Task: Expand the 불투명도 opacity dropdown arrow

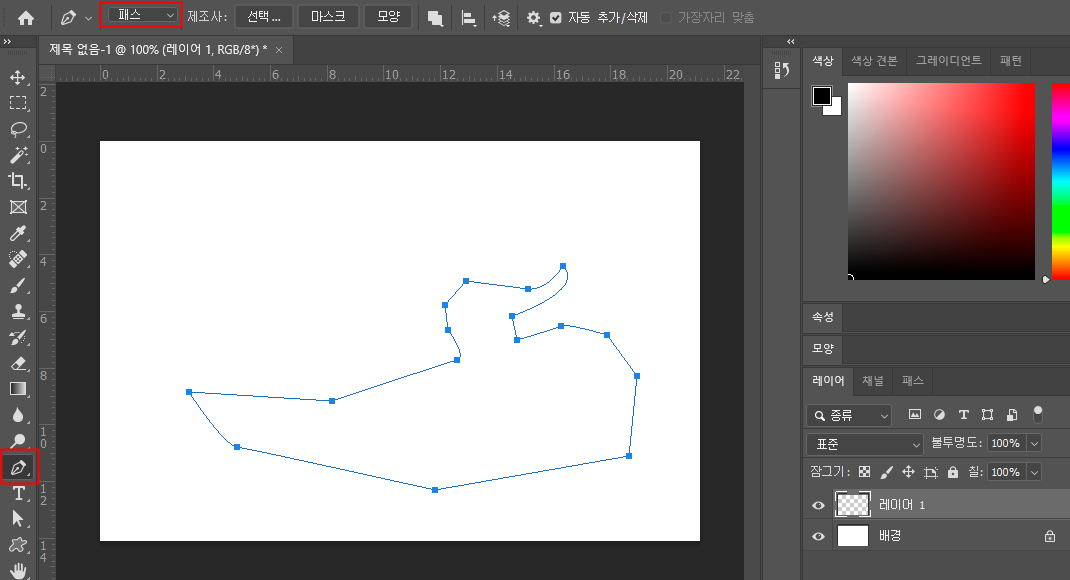Action: pyautogui.click(x=1034, y=443)
